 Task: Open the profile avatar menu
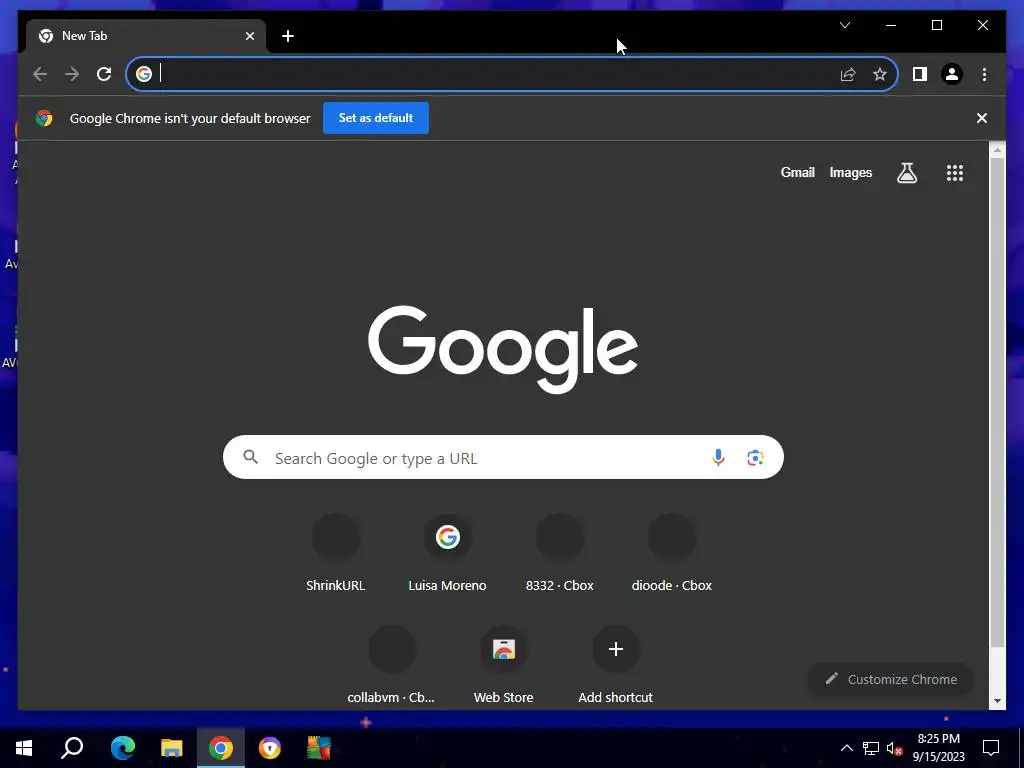(952, 74)
